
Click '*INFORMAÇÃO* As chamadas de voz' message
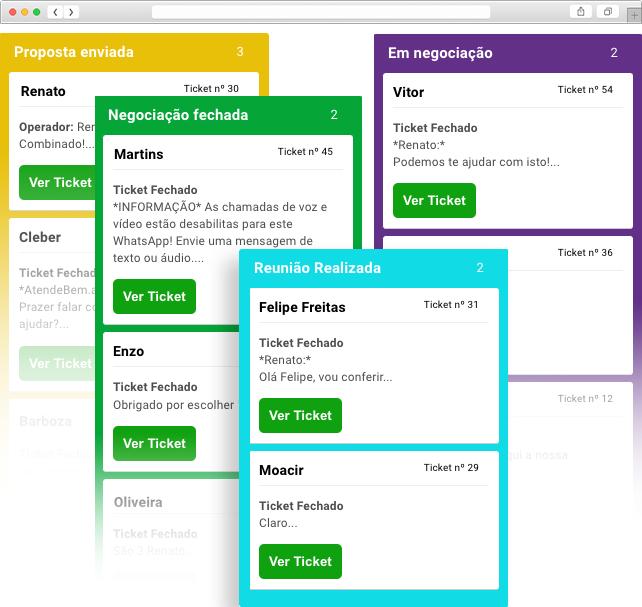click(220, 207)
